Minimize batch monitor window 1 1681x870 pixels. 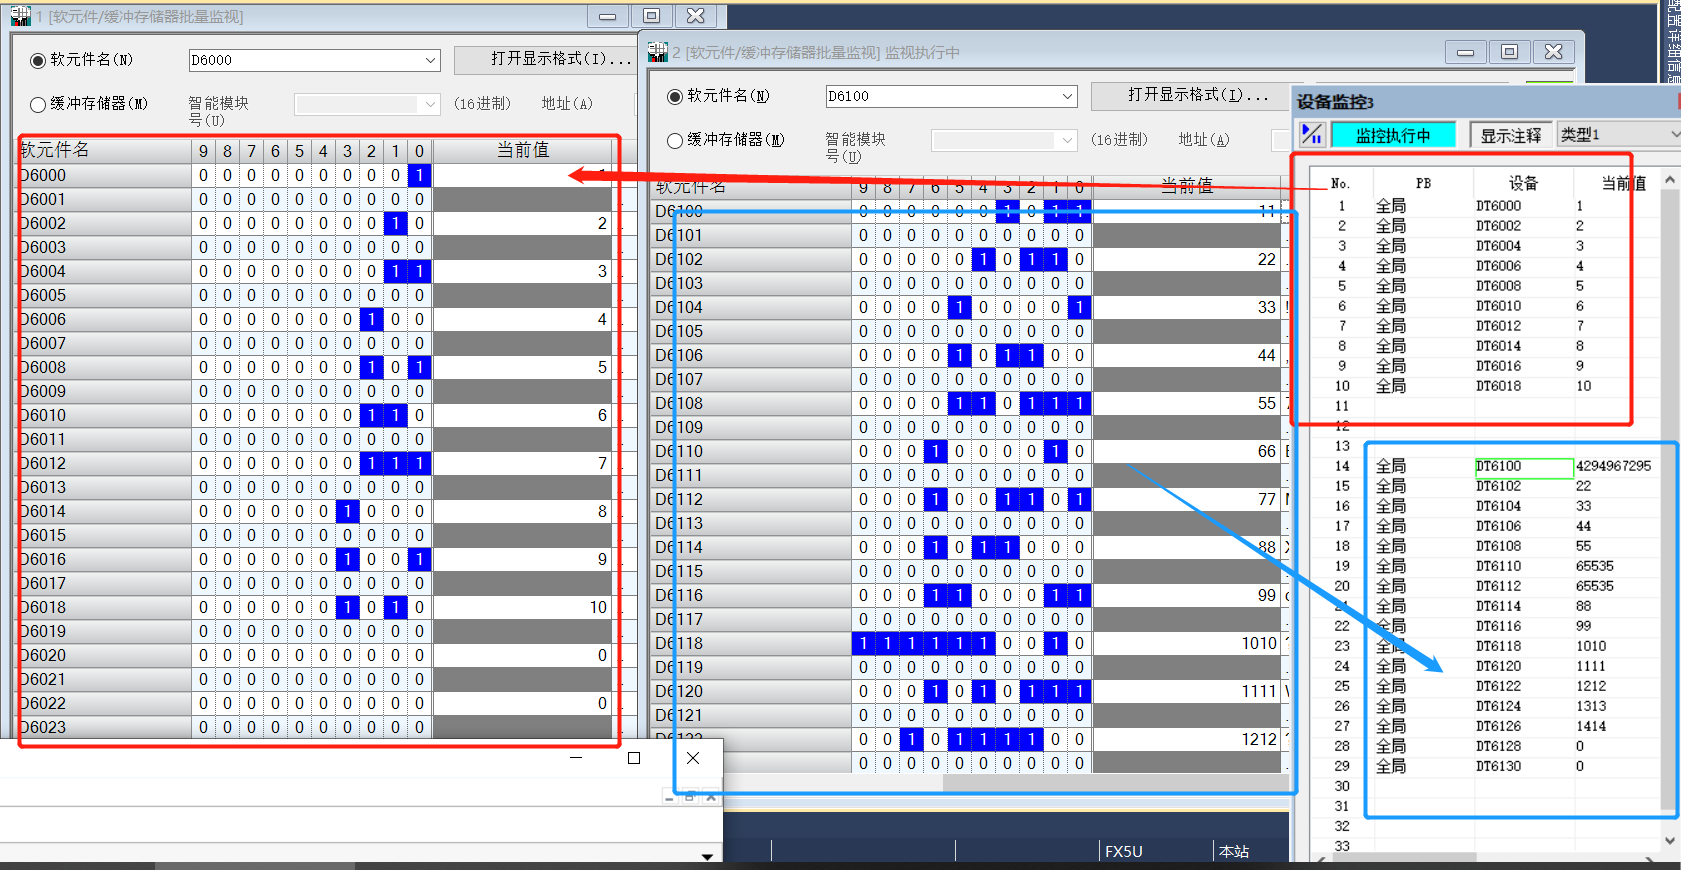pos(607,16)
